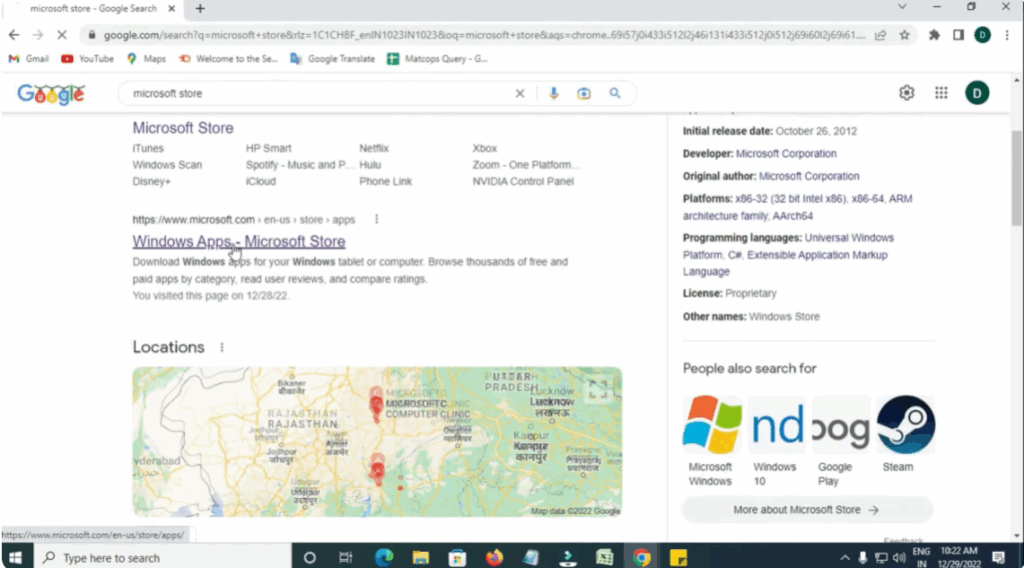The image size is (1024, 568).
Task: Open the notification center icon
Action: (999, 558)
